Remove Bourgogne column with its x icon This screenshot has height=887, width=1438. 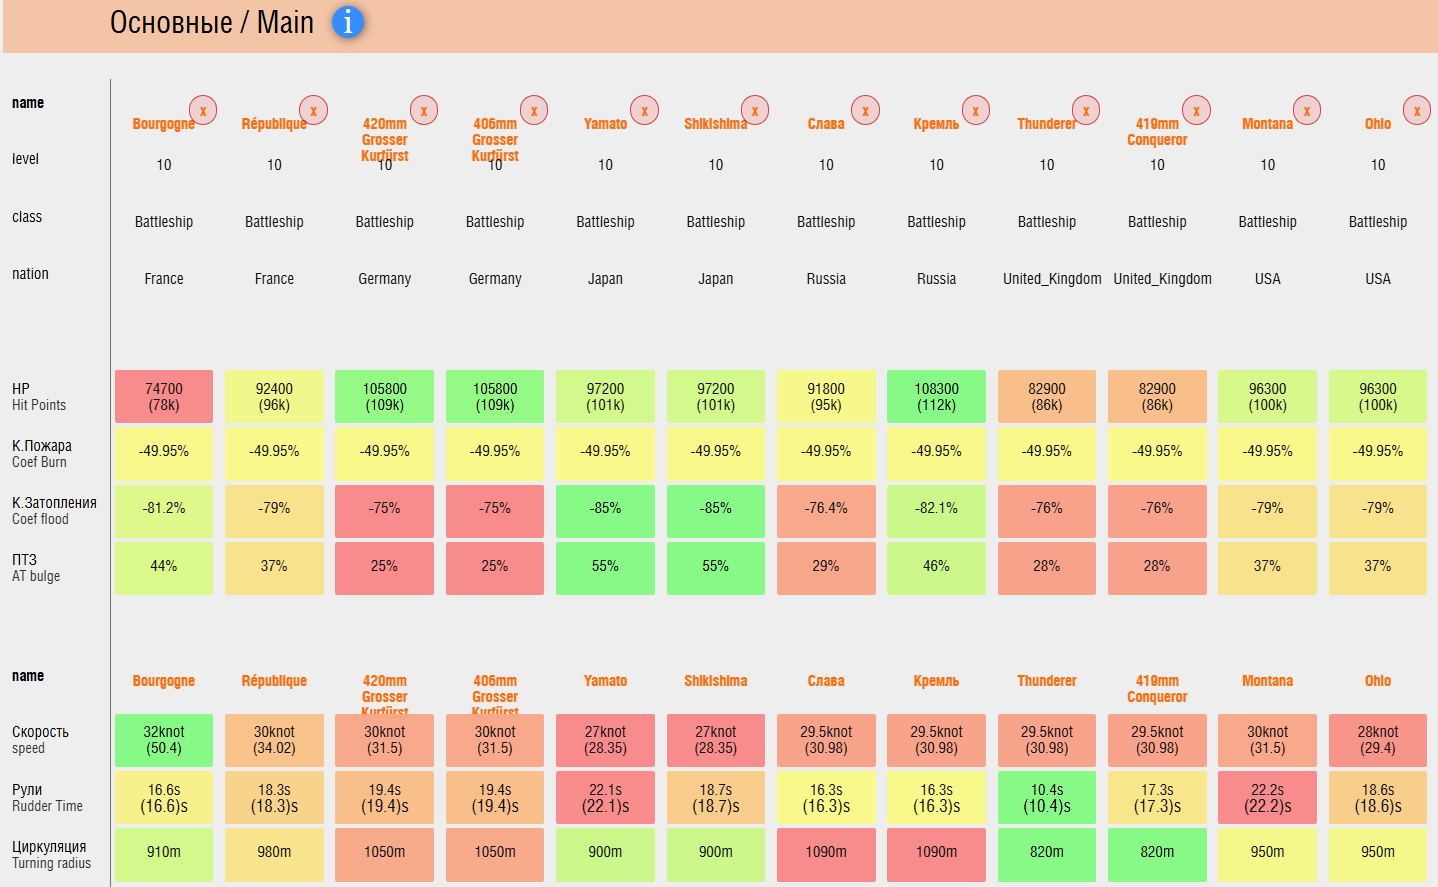(x=203, y=110)
